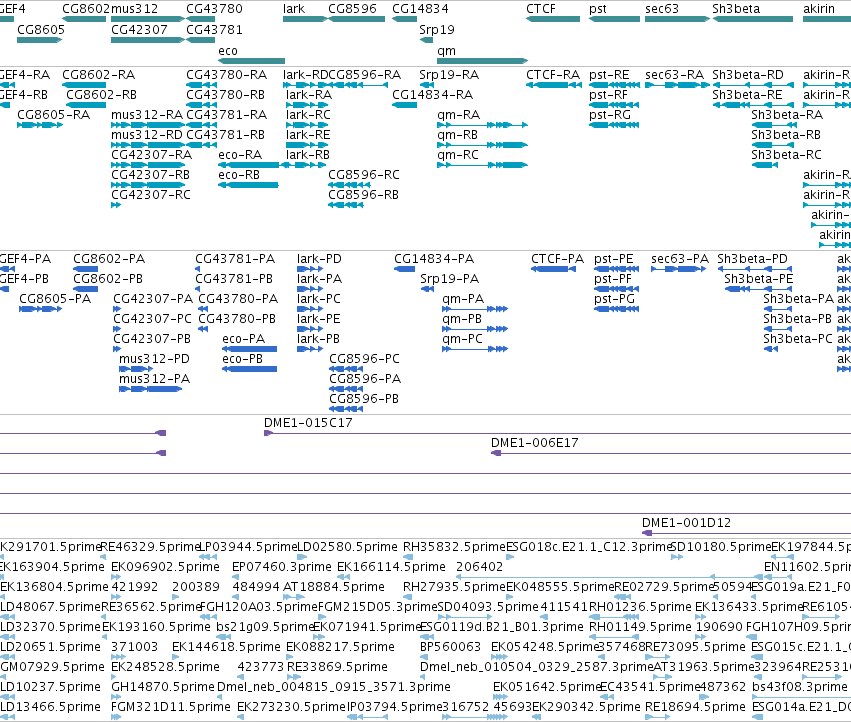Select transcript mus312-RD
The width and height of the screenshot is (851, 722).
148,145
